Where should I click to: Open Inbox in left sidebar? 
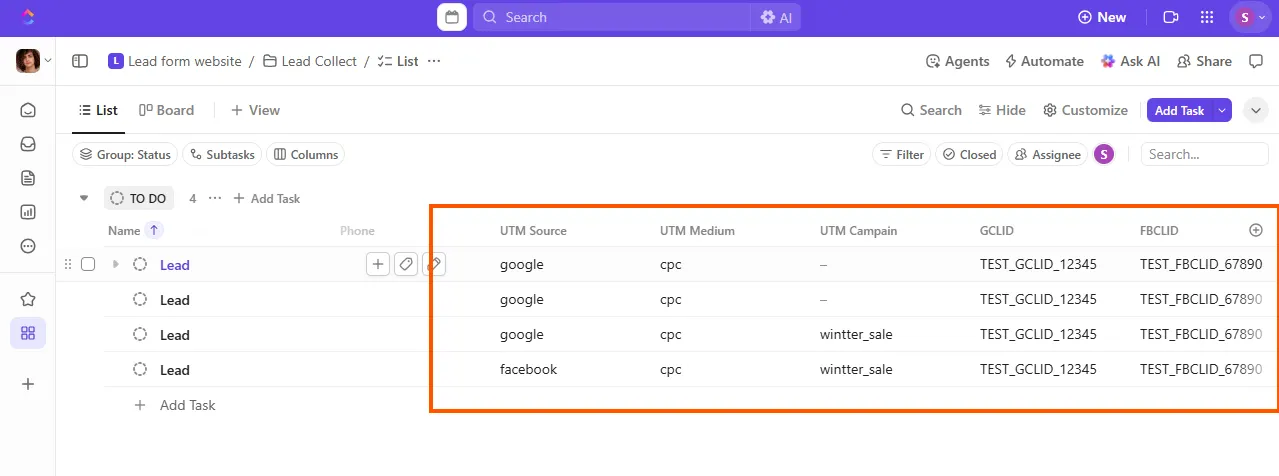28,144
